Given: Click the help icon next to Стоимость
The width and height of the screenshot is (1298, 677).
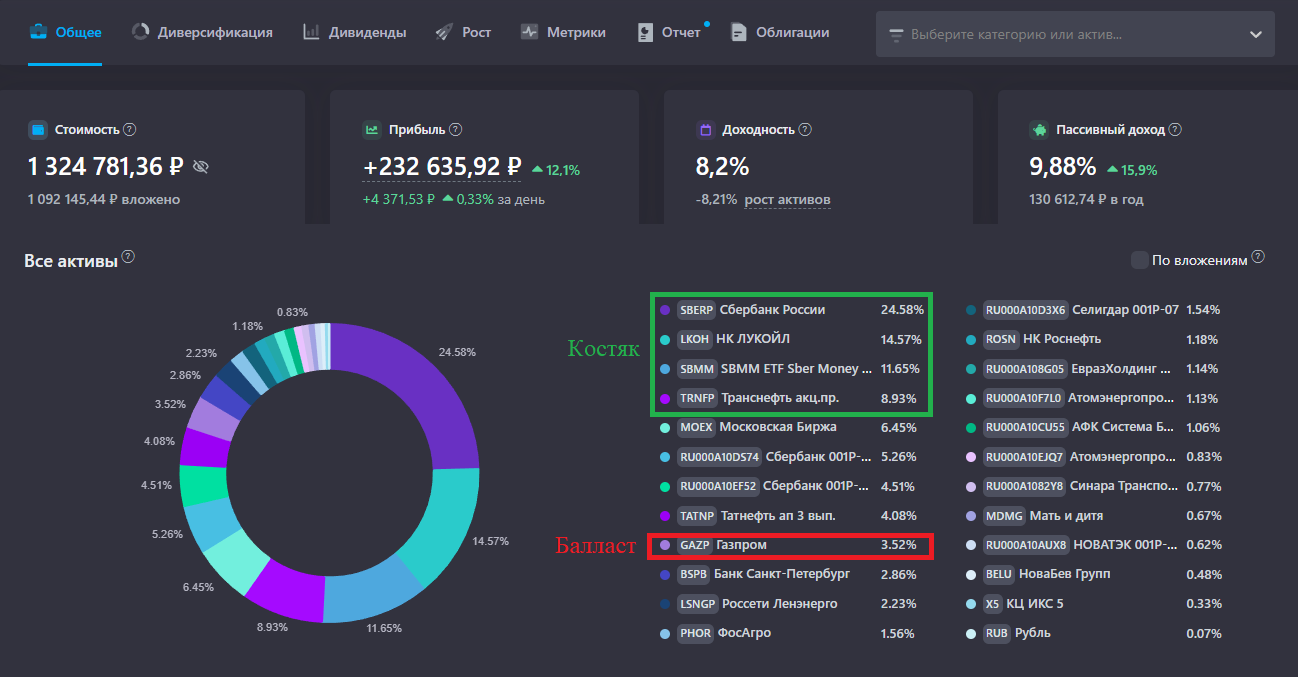Looking at the screenshot, I should tap(130, 129).
